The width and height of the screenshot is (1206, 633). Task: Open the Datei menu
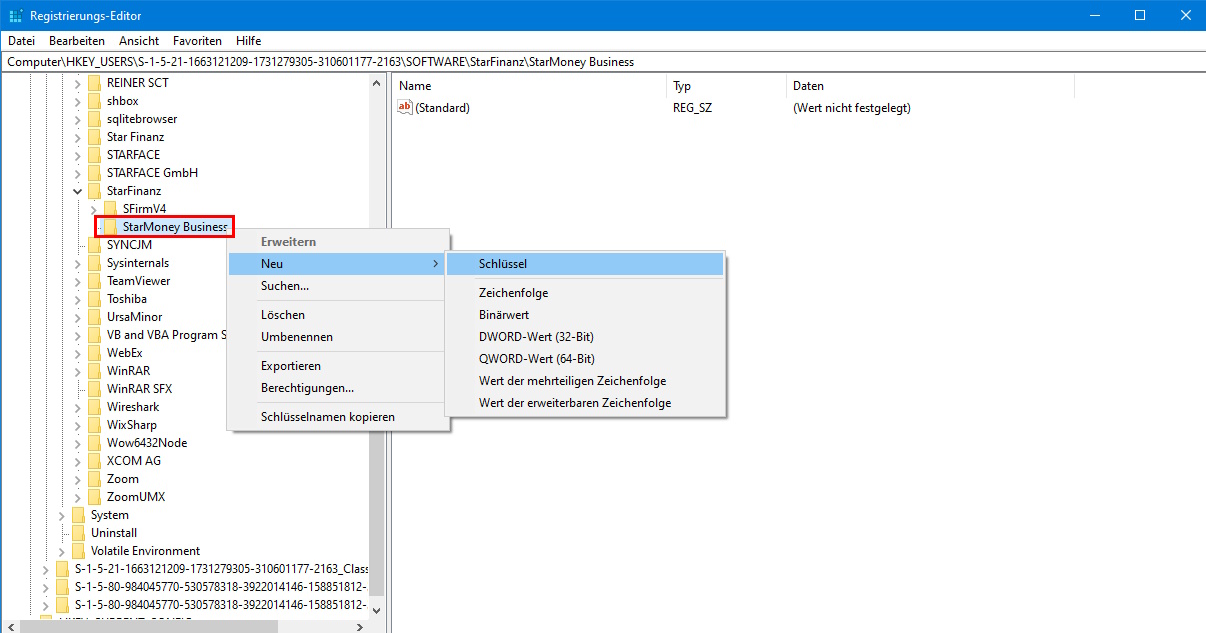[21, 41]
